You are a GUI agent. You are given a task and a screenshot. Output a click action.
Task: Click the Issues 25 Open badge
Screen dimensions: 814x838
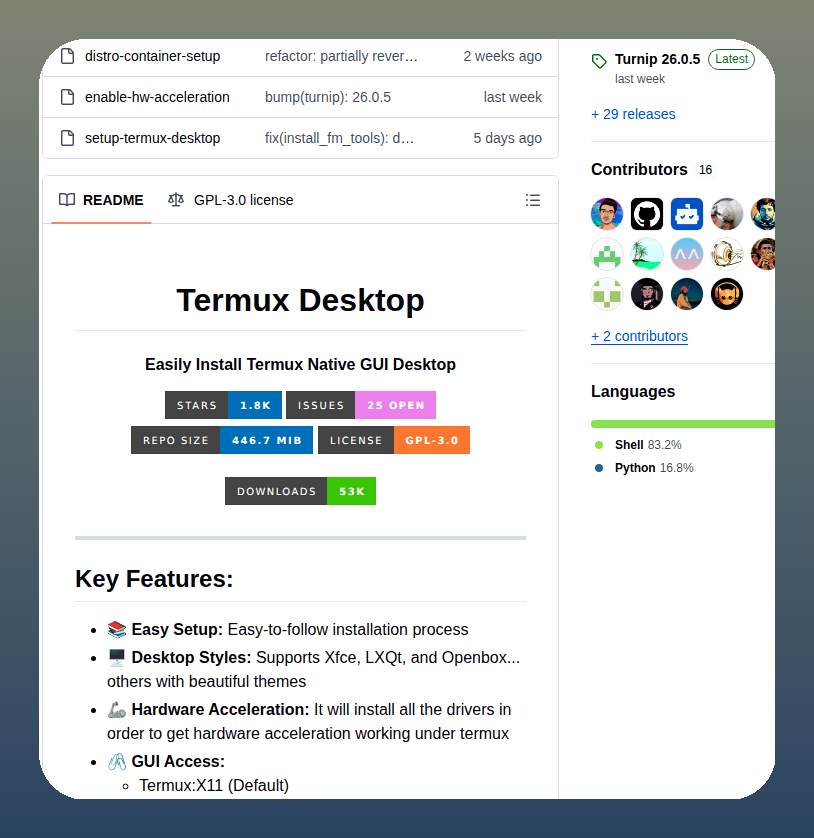point(361,405)
